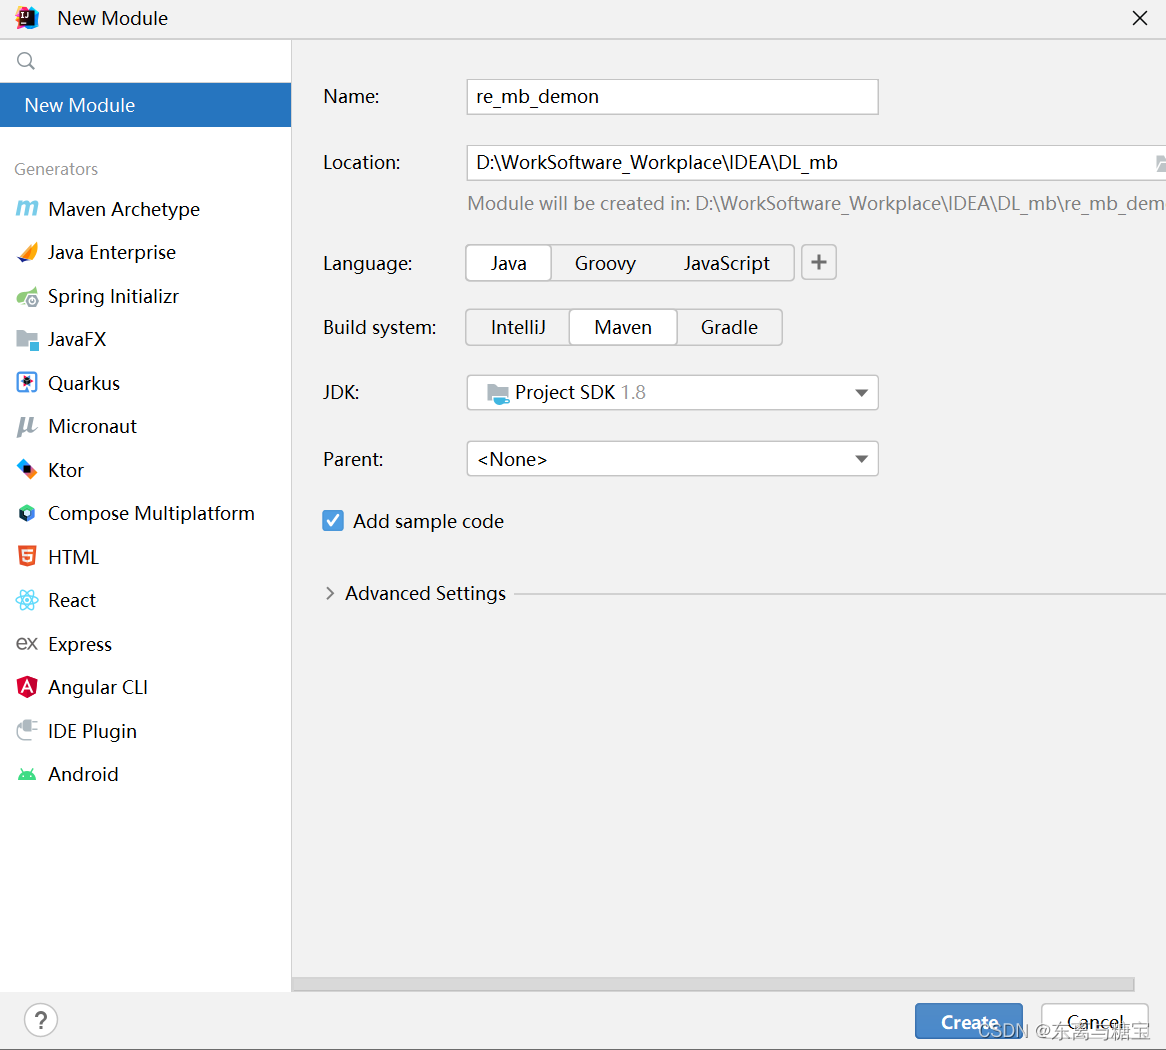Choose IntelliJ as build system
Image resolution: width=1166 pixels, height=1050 pixels.
[x=518, y=327]
